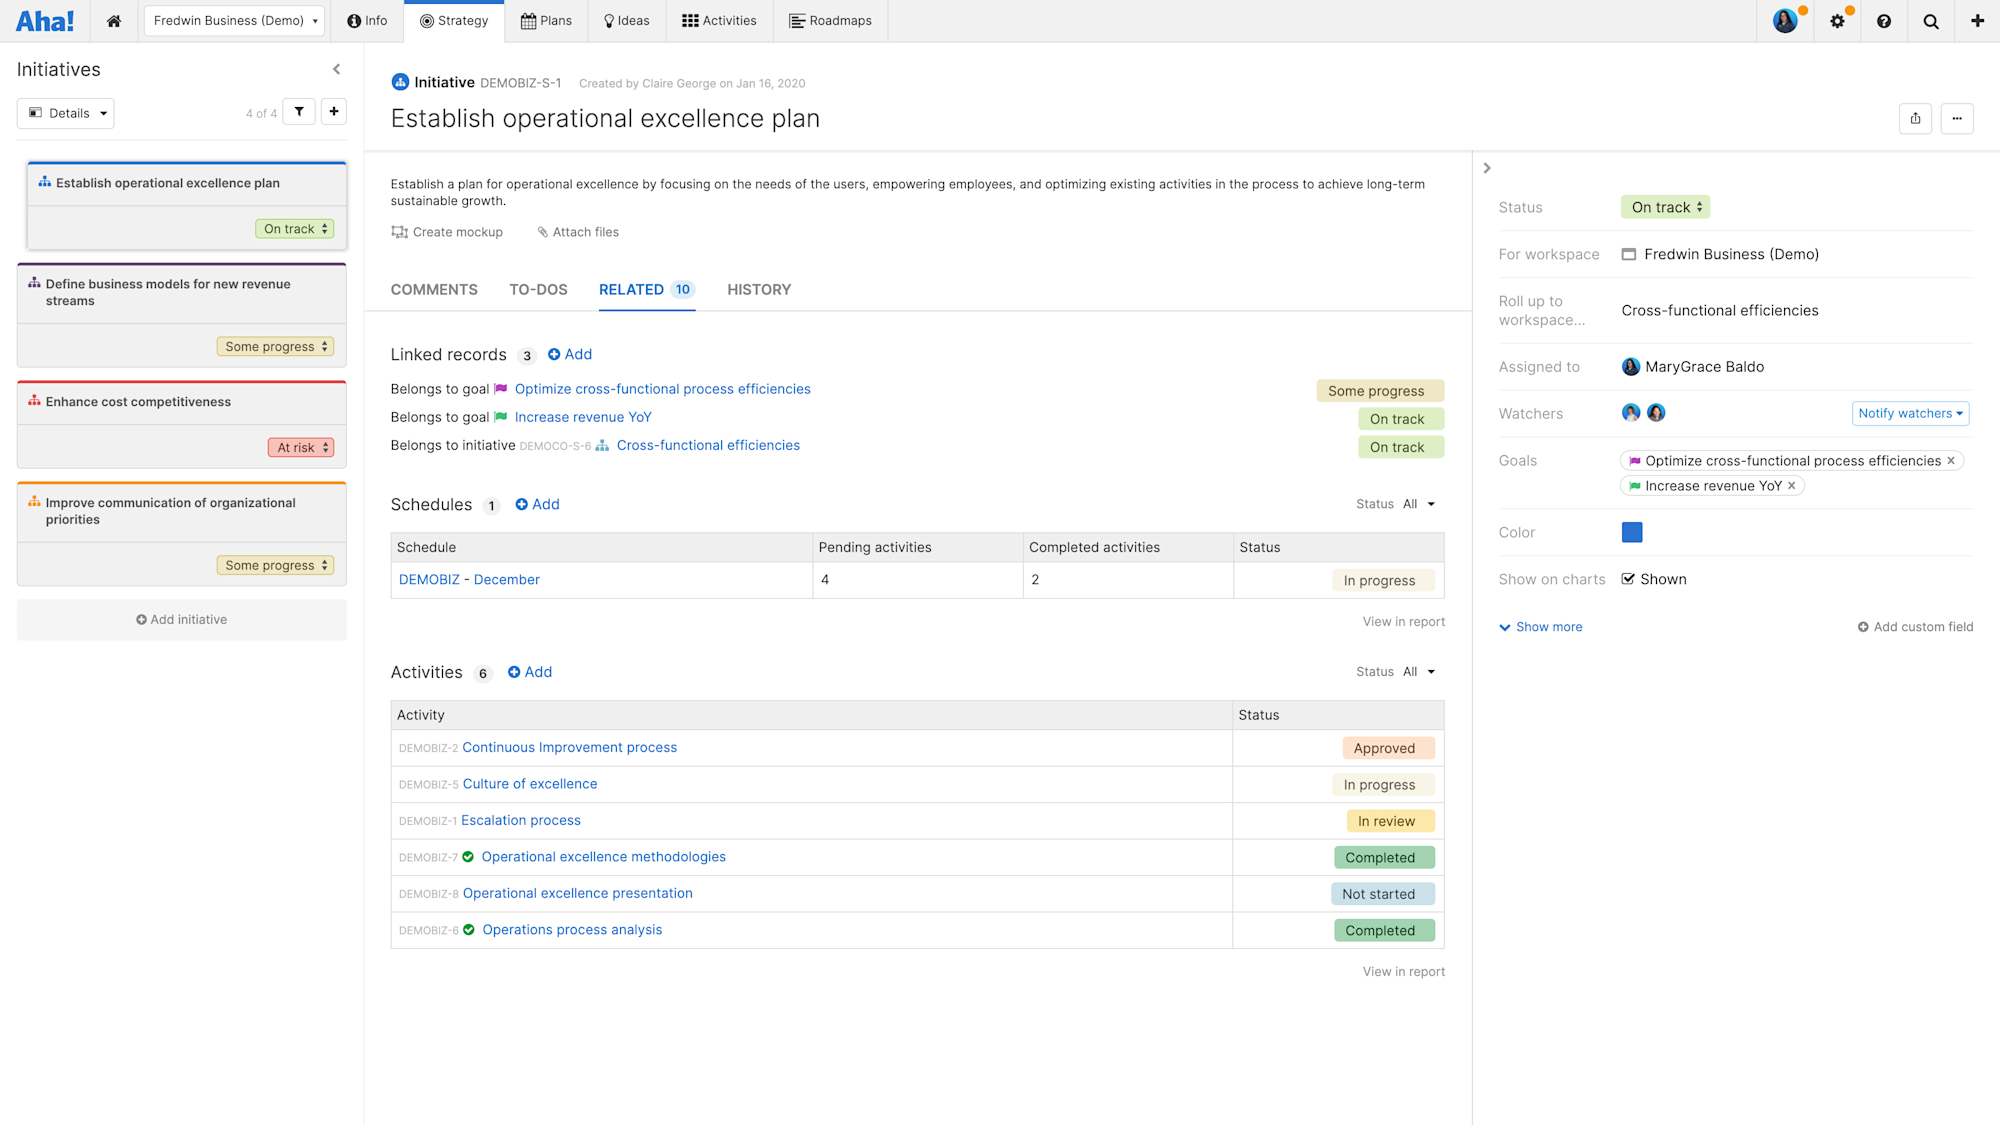
Task: Click the share icon near the initiative title
Action: [x=1915, y=118]
